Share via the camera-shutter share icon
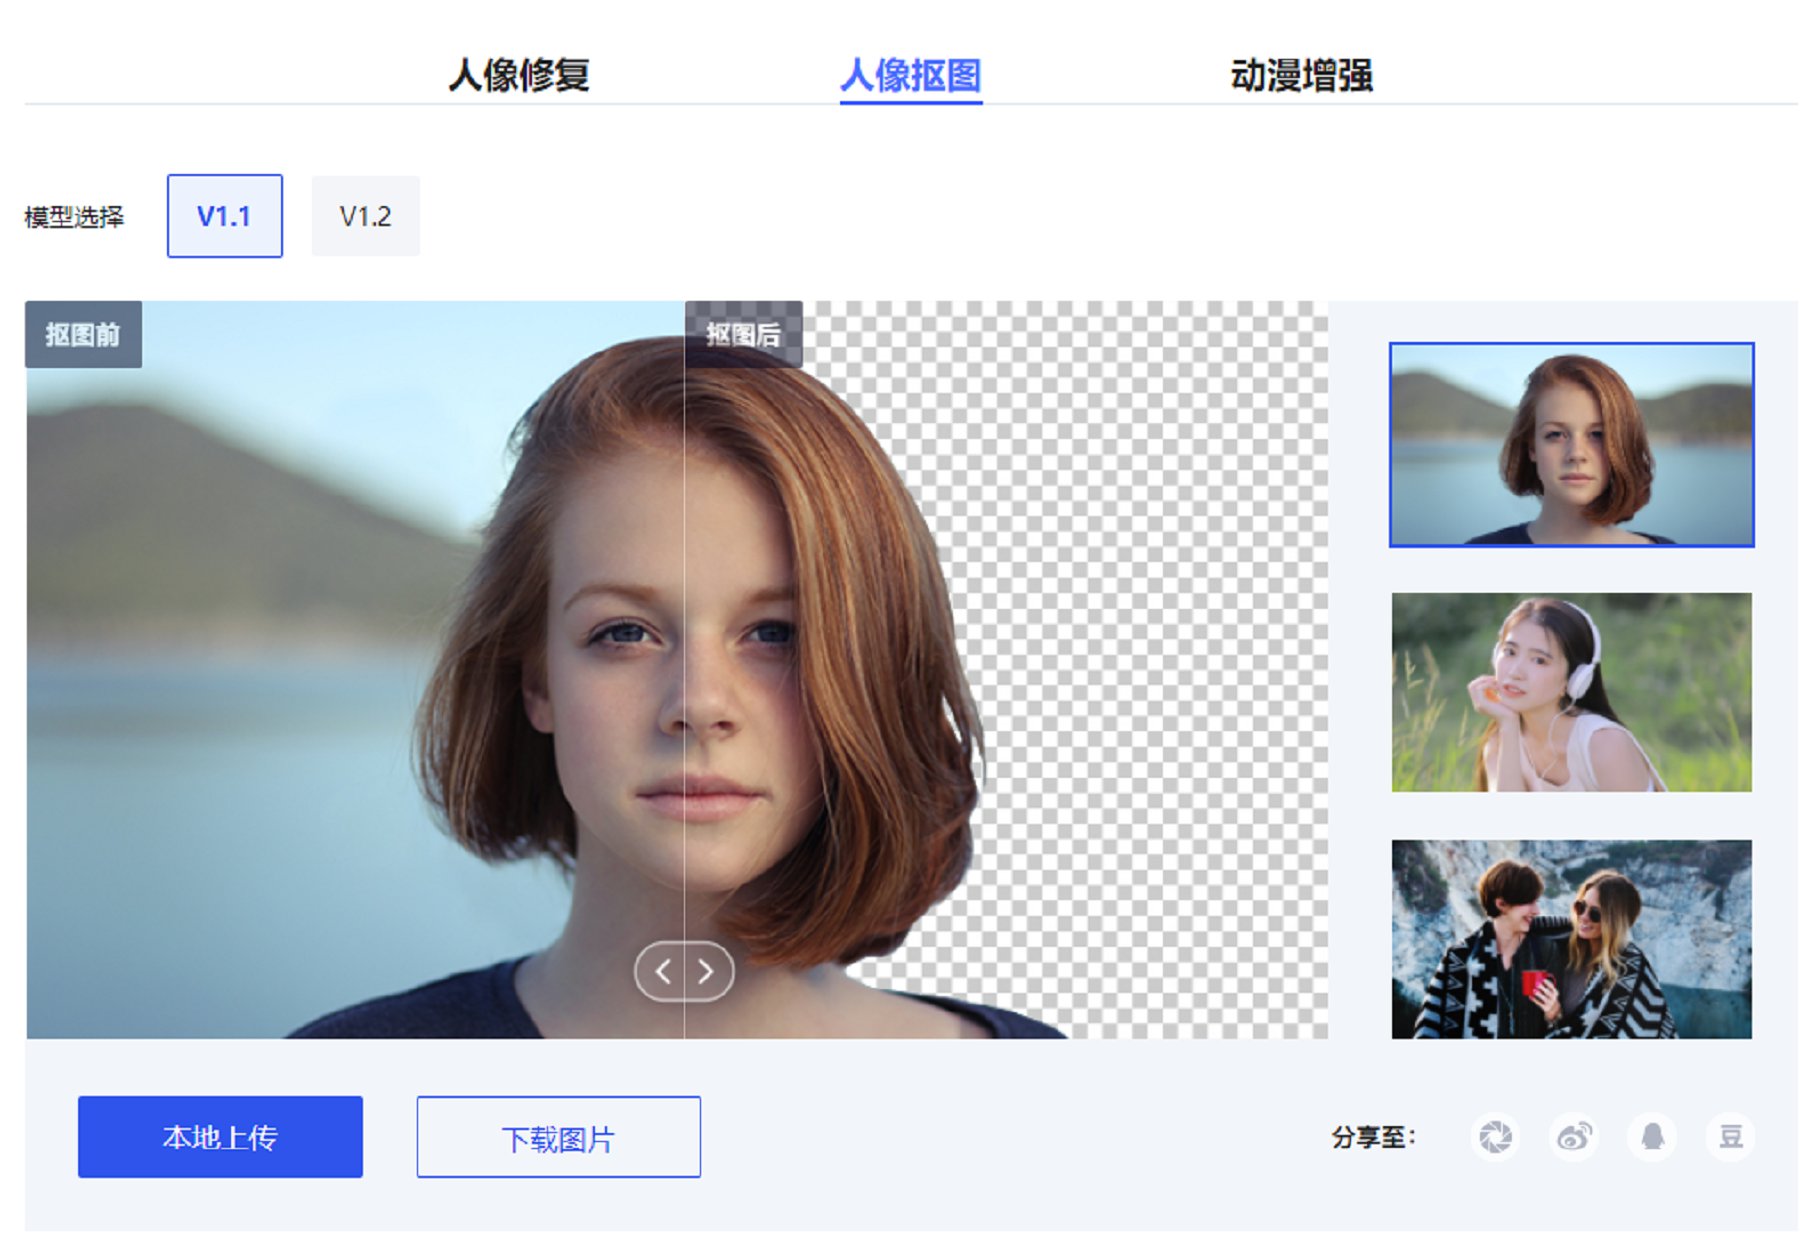 (1495, 1137)
